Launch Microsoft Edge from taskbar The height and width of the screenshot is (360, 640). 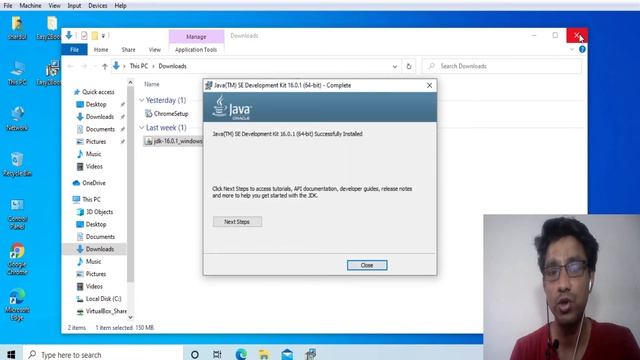(x=241, y=354)
